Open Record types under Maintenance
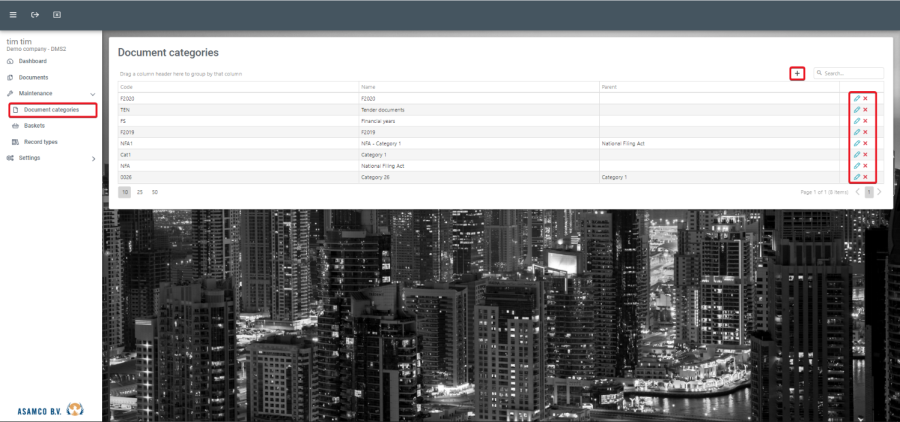The height and width of the screenshot is (422, 900). click(40, 142)
